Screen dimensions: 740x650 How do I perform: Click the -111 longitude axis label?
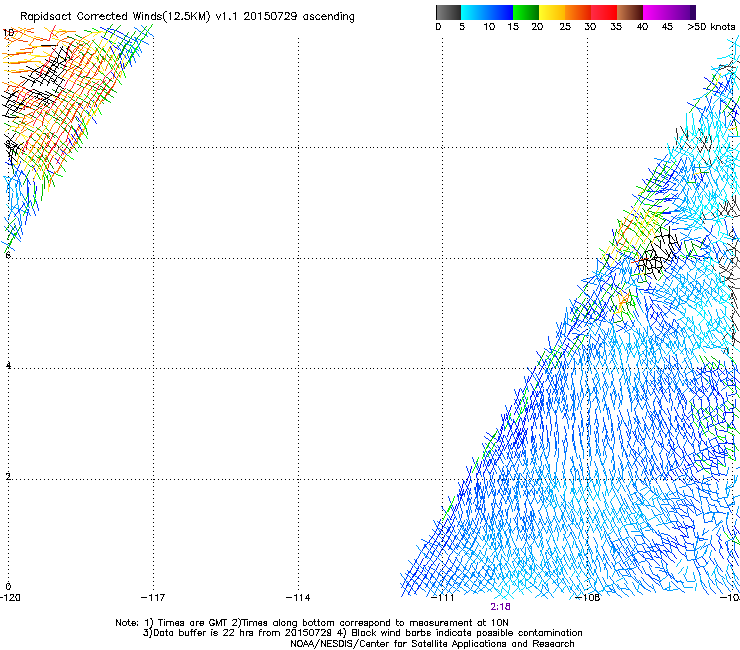[442, 598]
